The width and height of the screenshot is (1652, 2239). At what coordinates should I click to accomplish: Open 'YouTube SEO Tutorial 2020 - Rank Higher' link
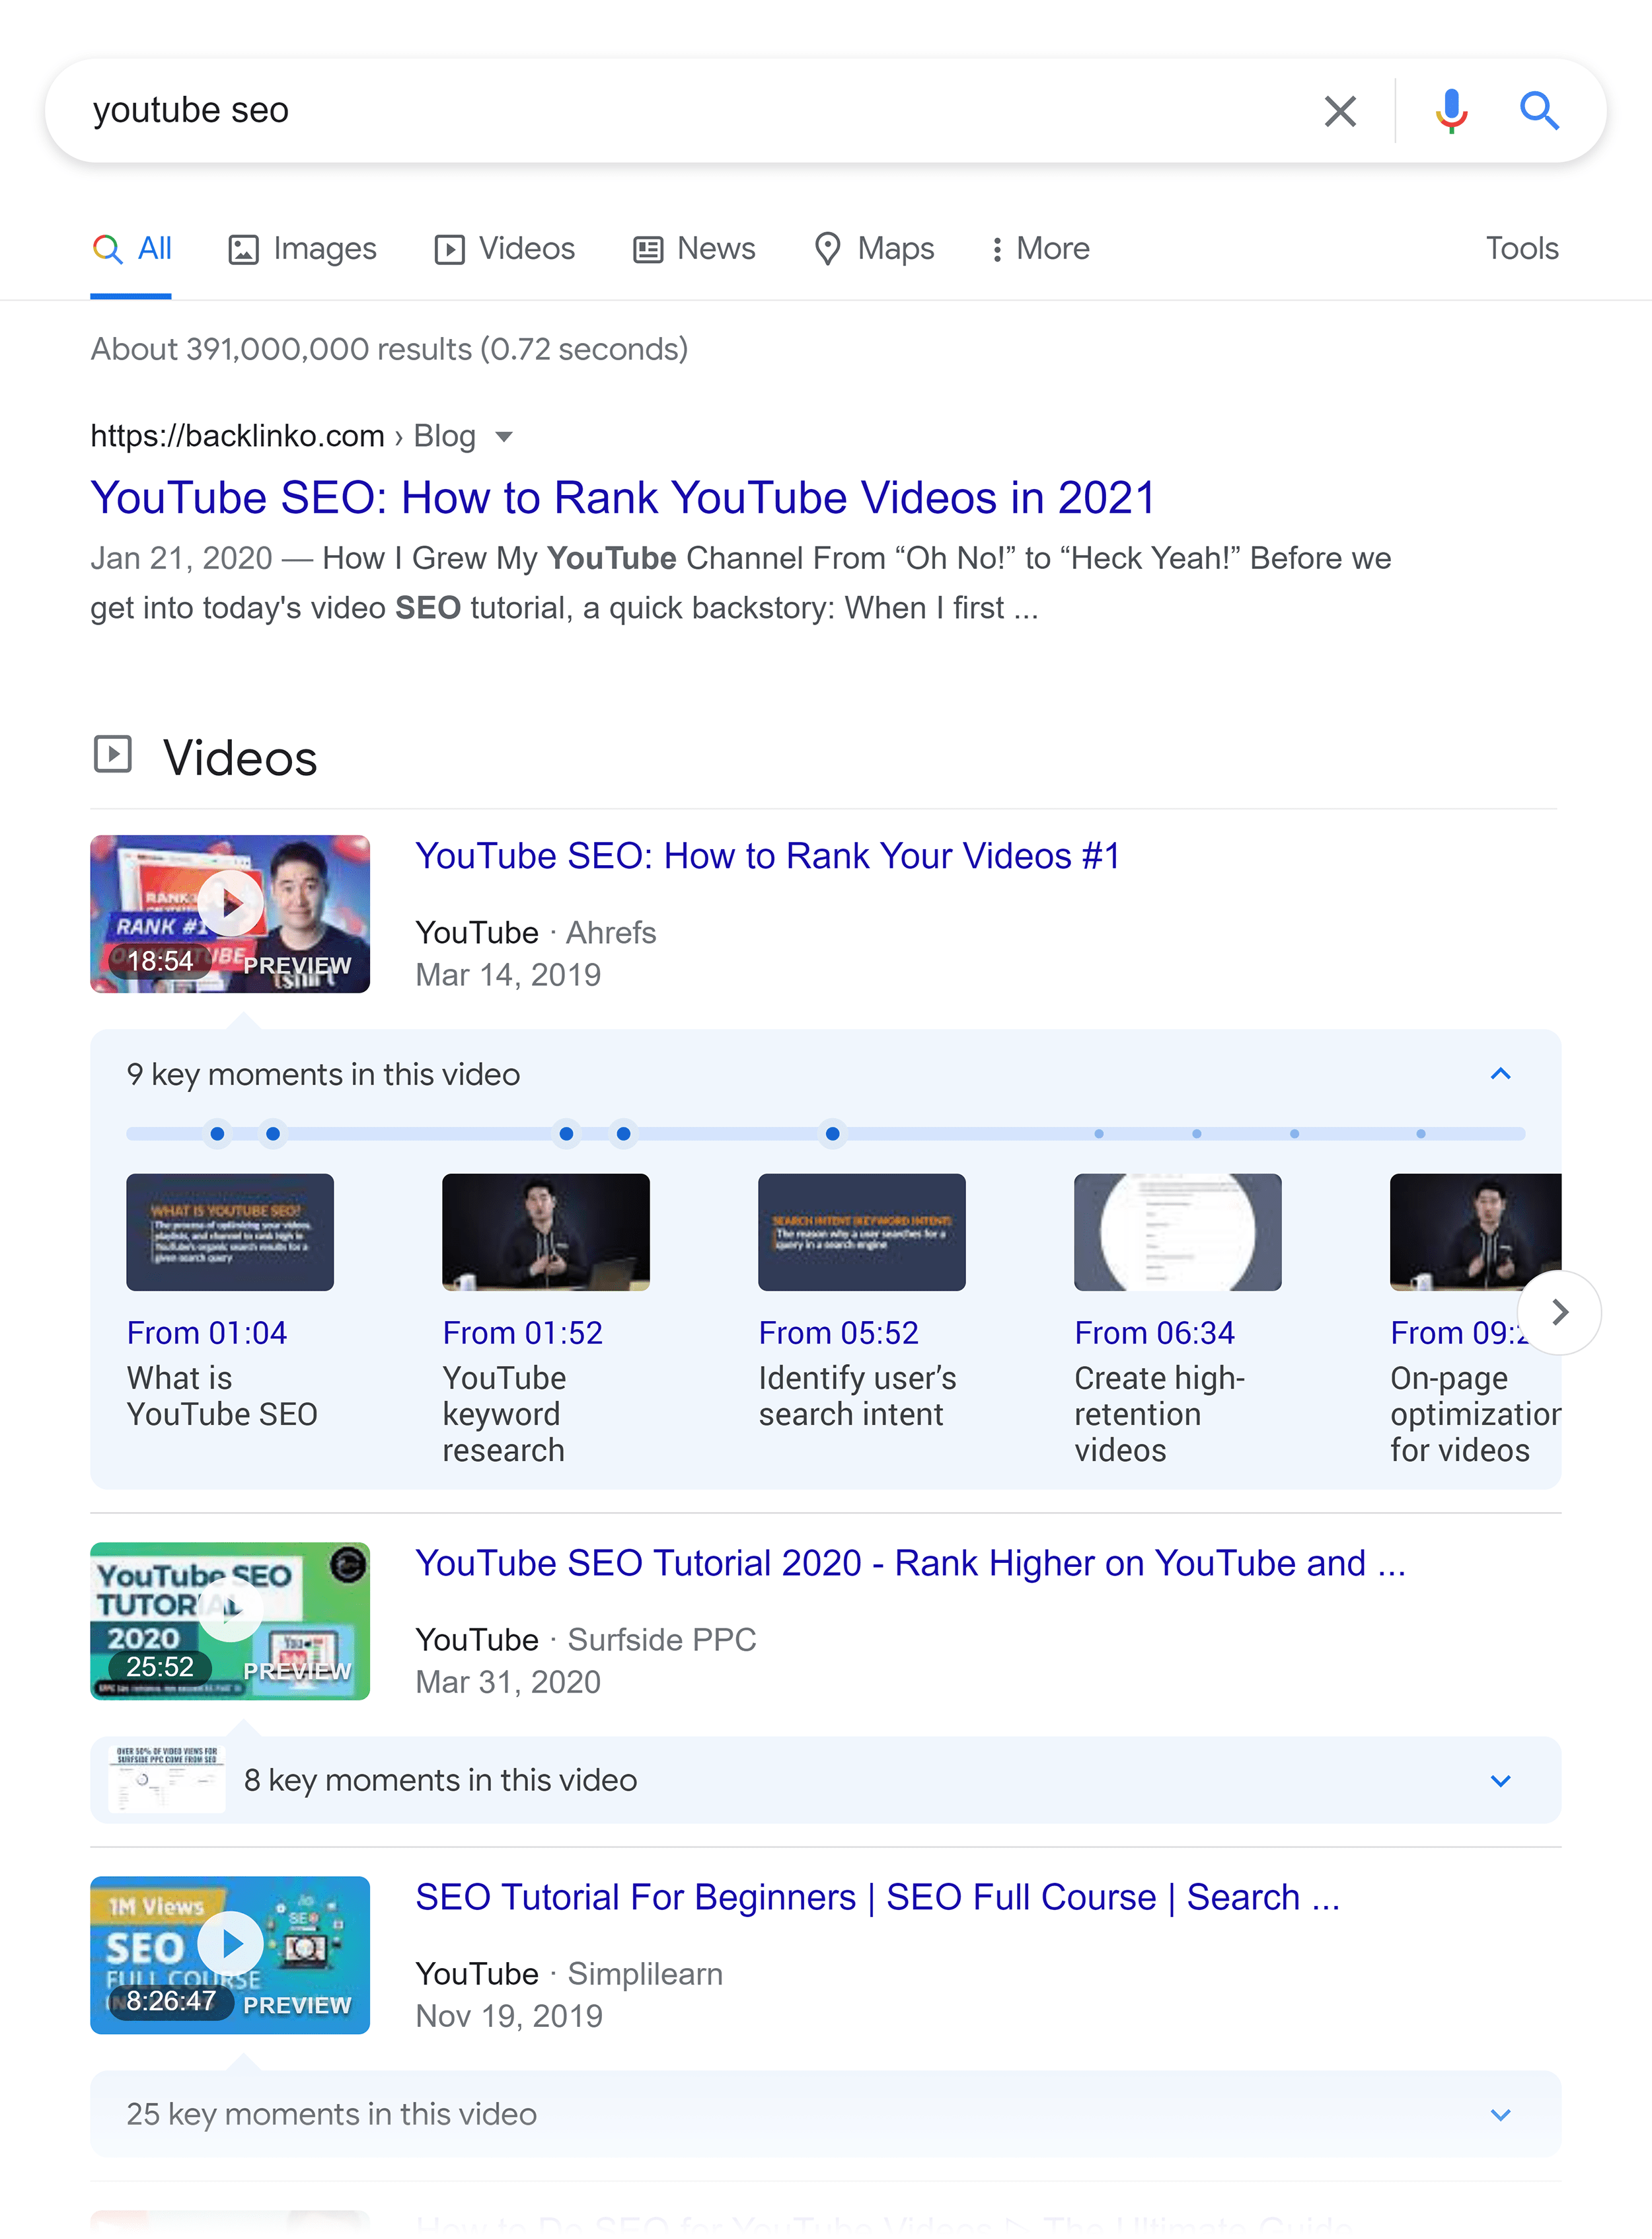click(x=910, y=1563)
